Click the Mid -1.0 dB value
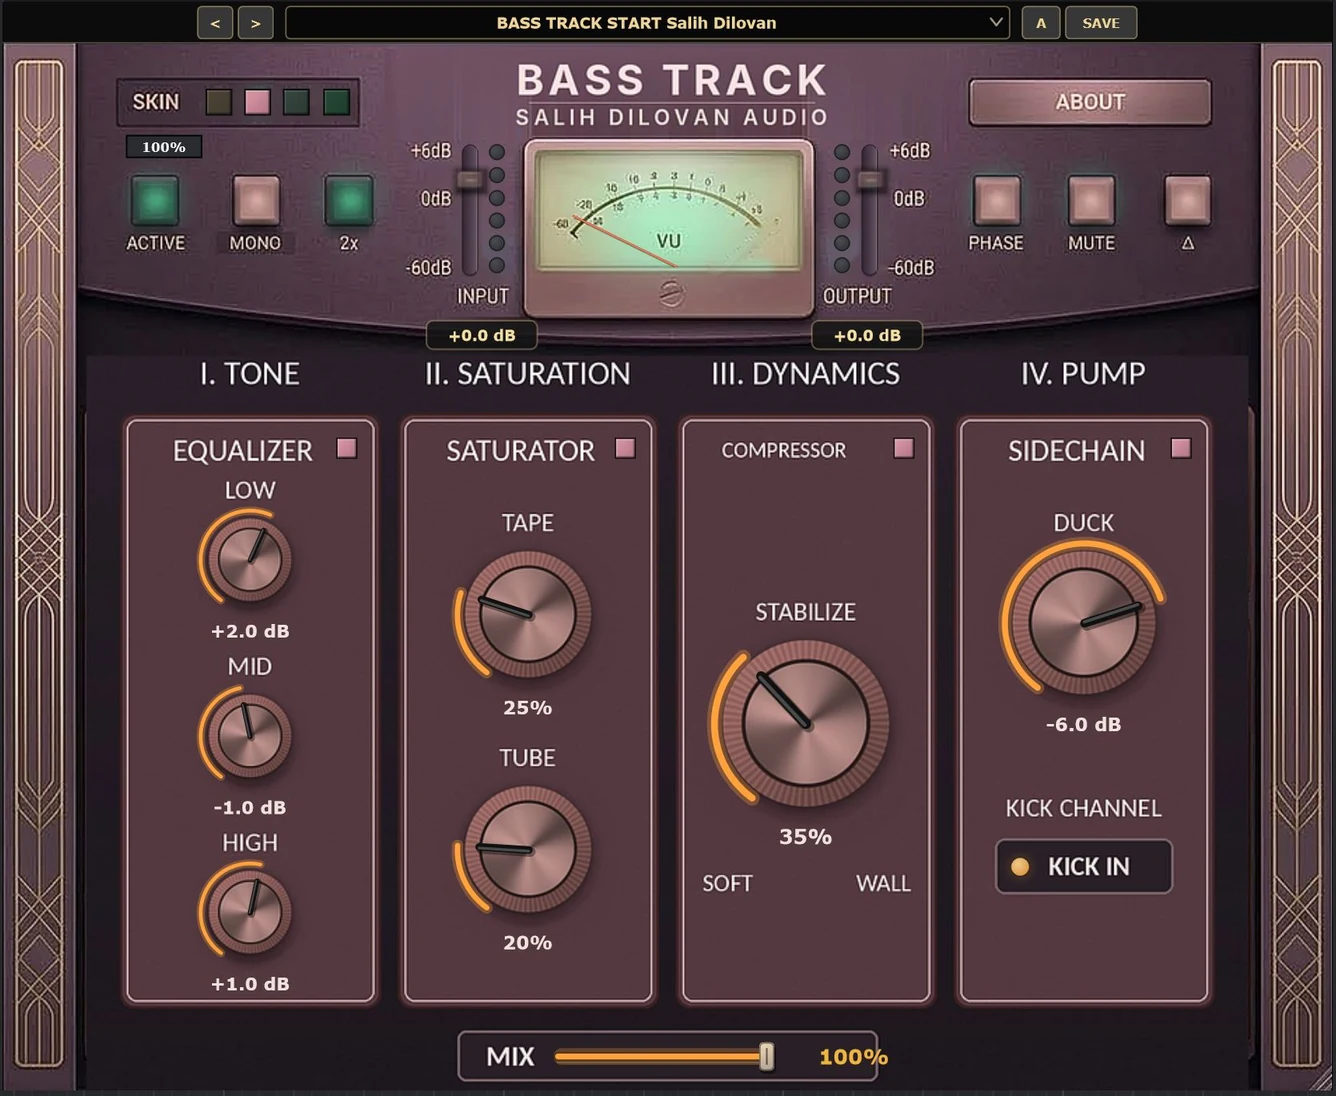Viewport: 1336px width, 1096px height. tap(250, 807)
